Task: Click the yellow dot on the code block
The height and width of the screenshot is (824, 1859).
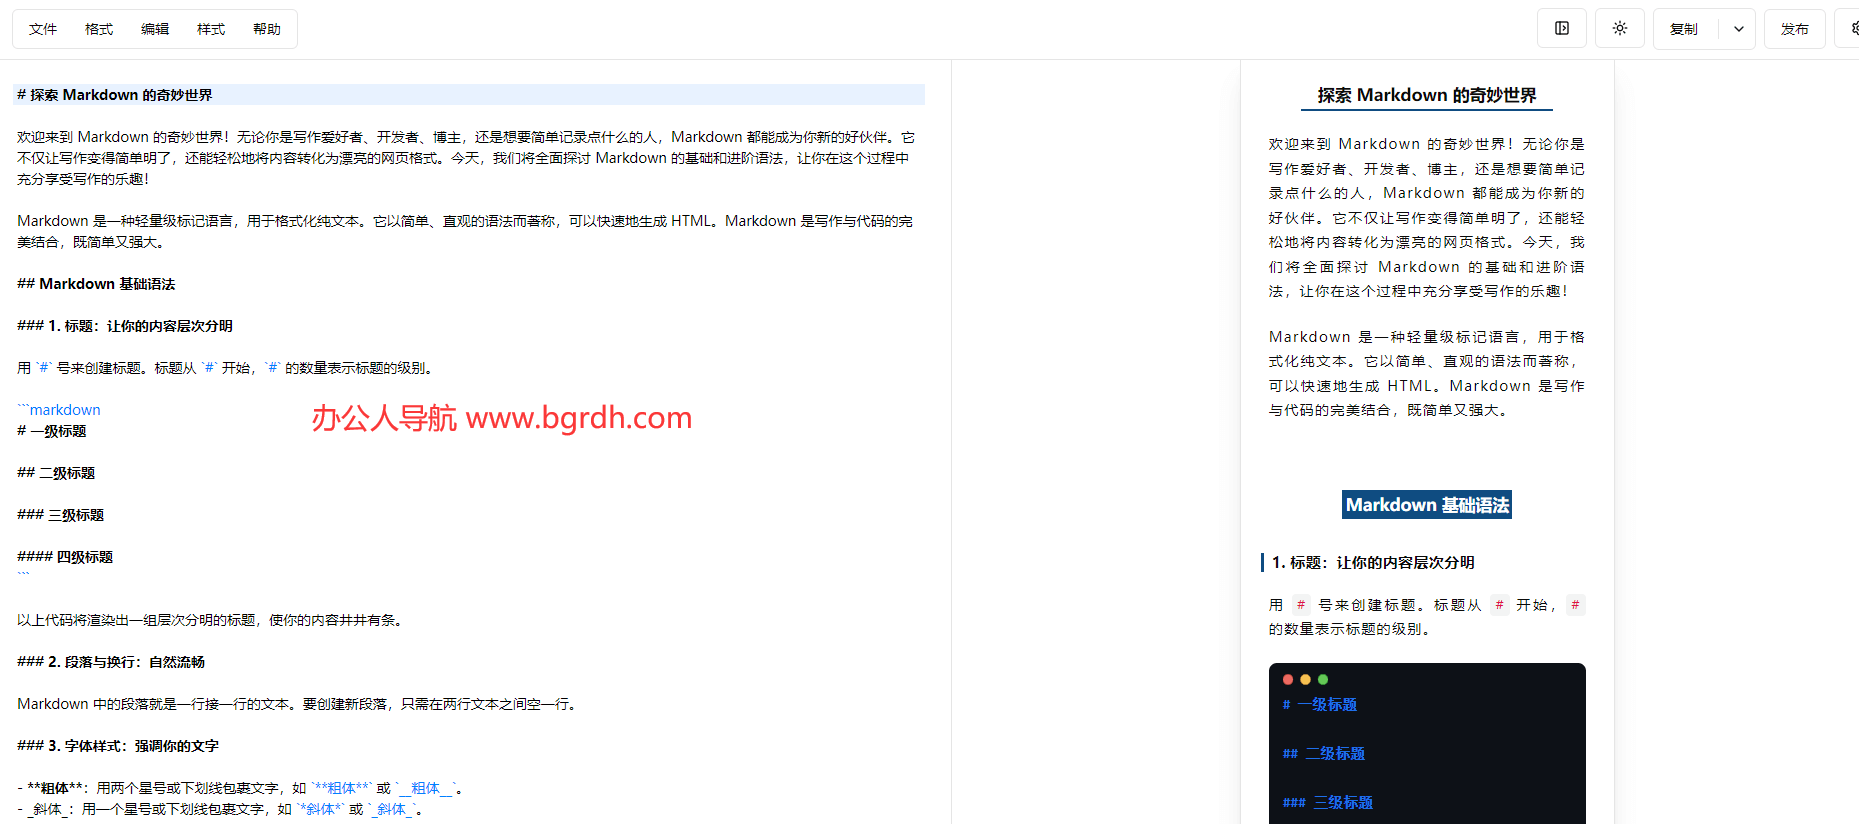Action: pos(1305,680)
